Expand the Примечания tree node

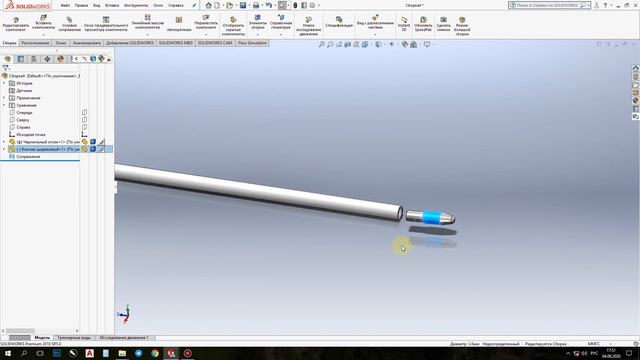4,98
